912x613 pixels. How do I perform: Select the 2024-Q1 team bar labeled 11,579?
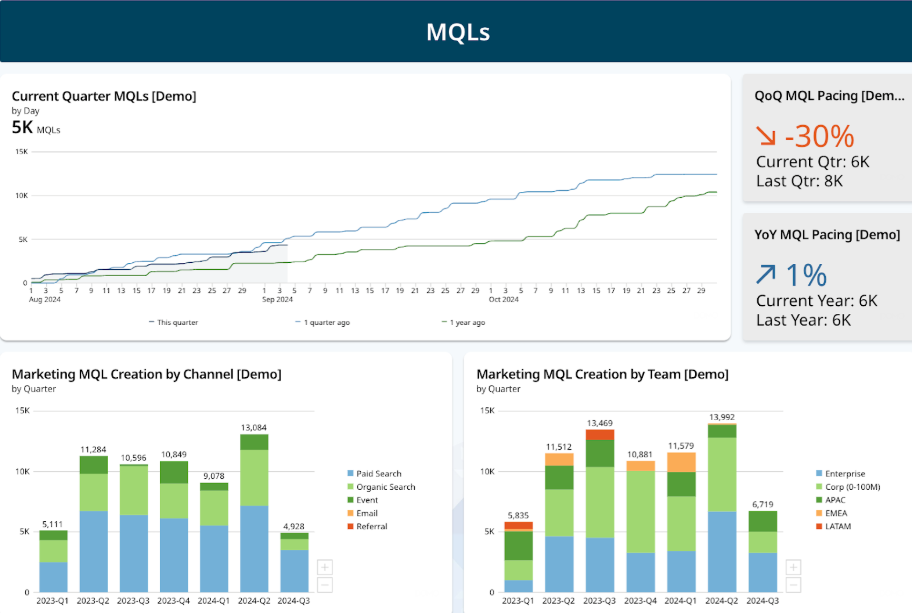(x=681, y=522)
